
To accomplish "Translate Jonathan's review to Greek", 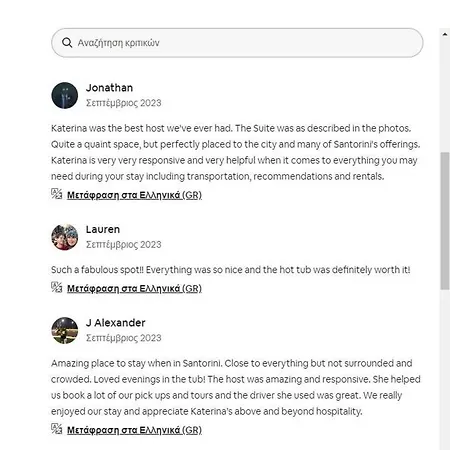I will coord(134,195).
